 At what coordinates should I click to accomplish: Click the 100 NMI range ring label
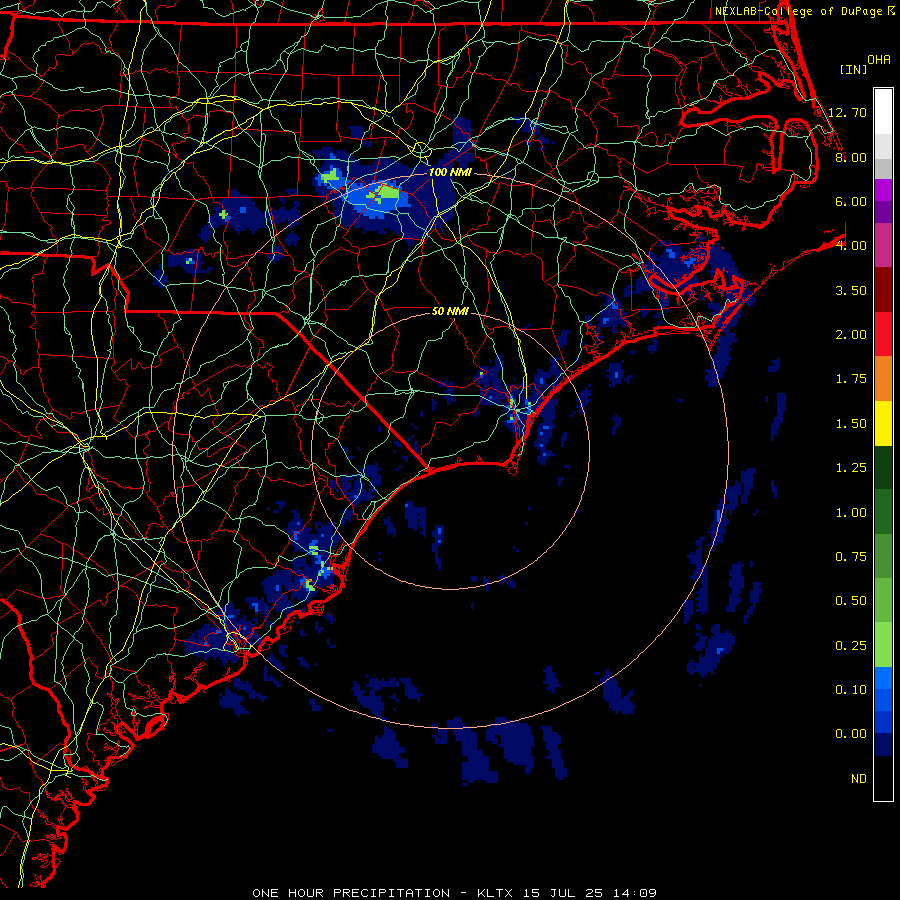coord(450,172)
